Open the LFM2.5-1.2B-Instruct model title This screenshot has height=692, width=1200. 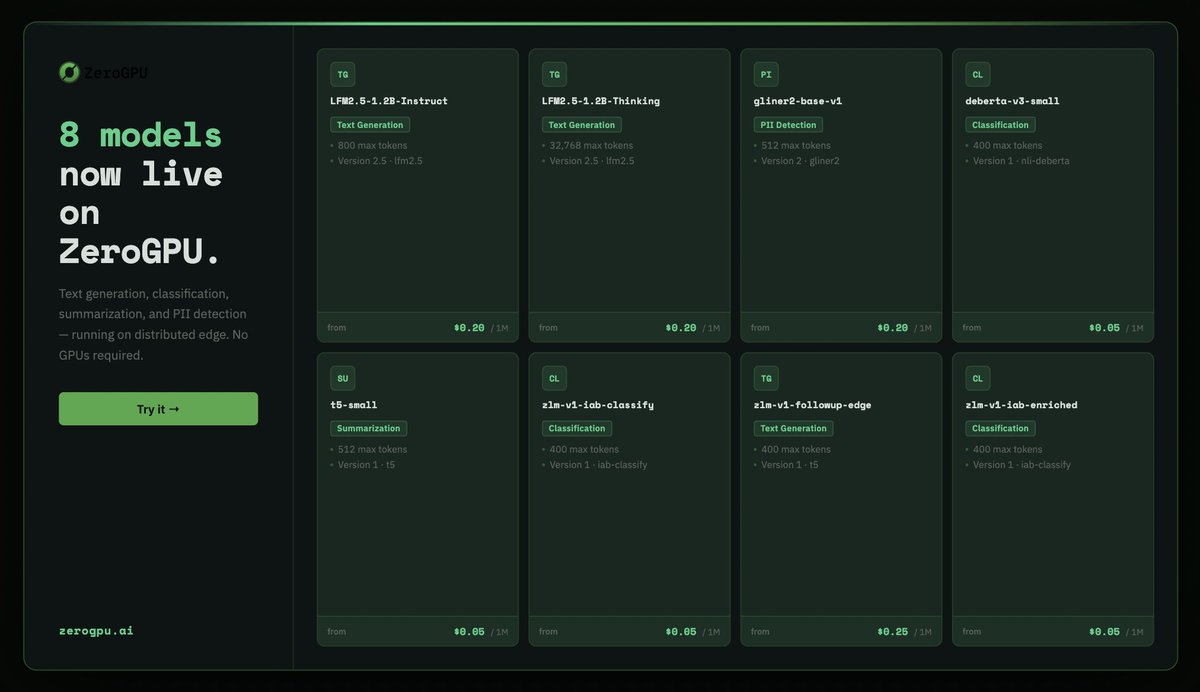point(389,101)
